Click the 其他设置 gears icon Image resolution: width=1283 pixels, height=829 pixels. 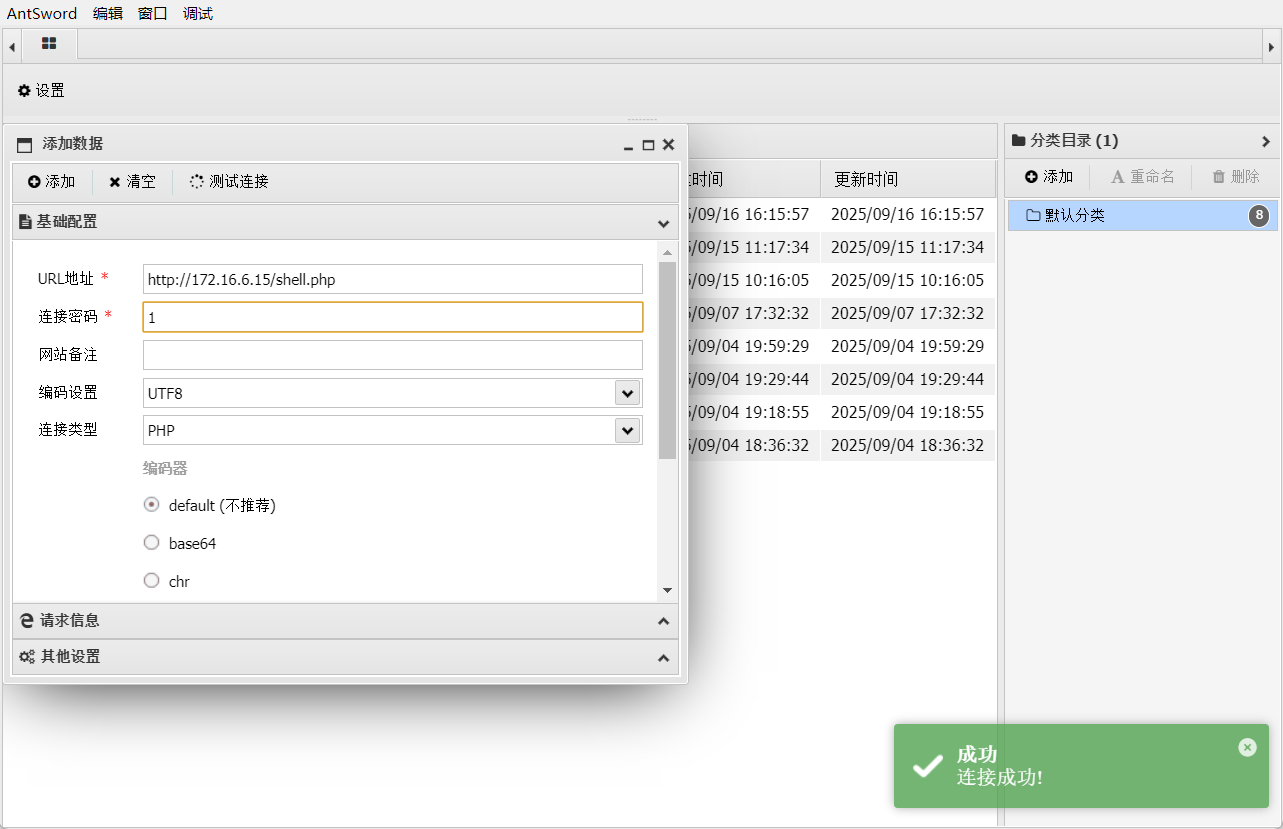(x=27, y=657)
